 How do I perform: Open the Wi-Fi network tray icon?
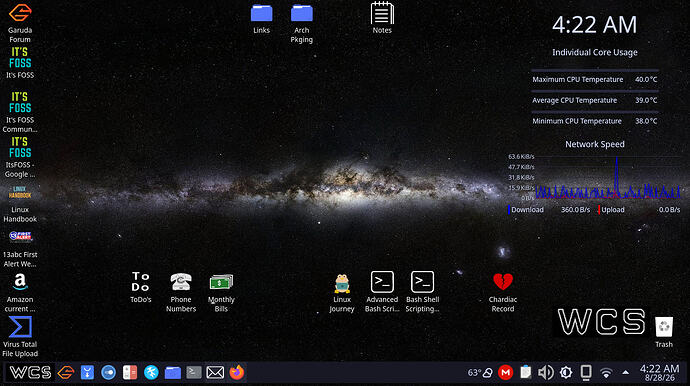606,373
